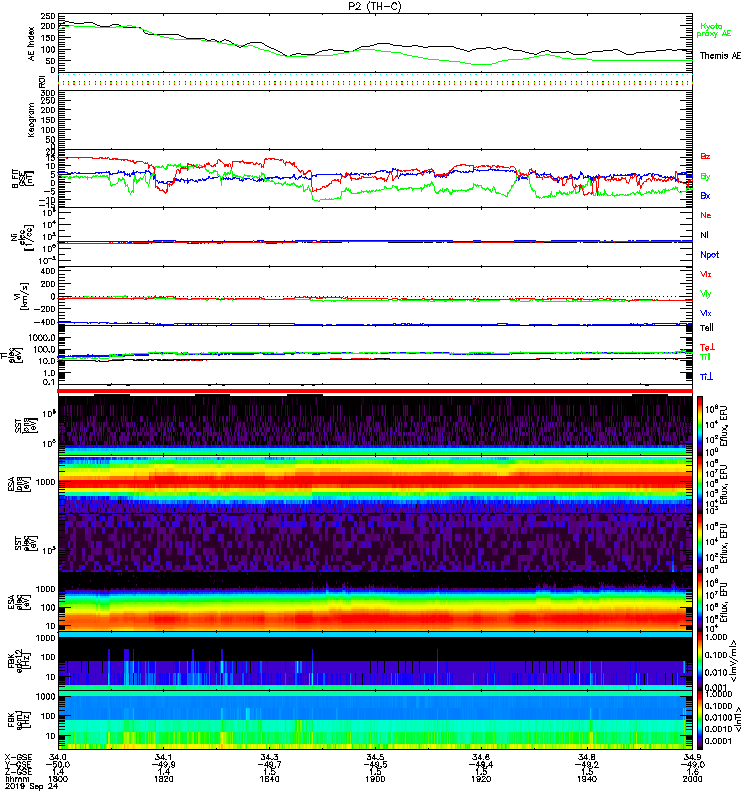
Task: Click the red "Vix" velocity legend label
Action: tap(706, 274)
